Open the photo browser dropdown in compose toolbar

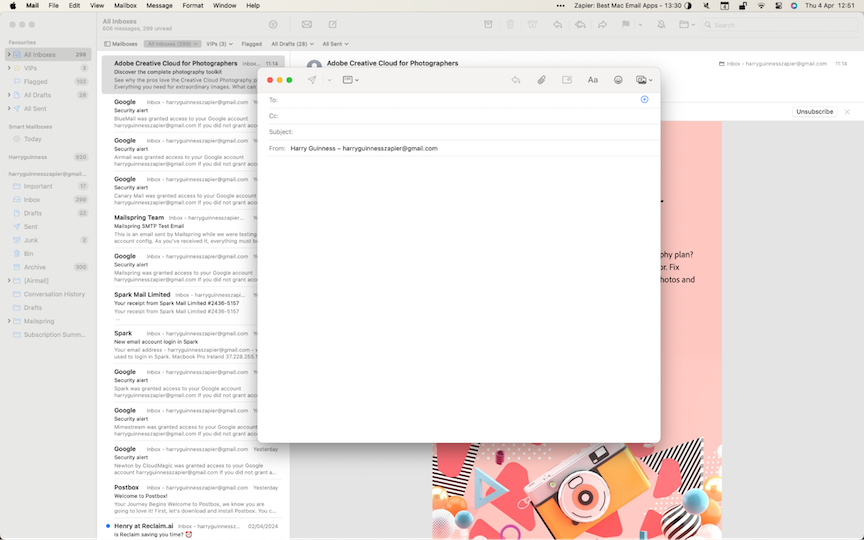point(644,80)
